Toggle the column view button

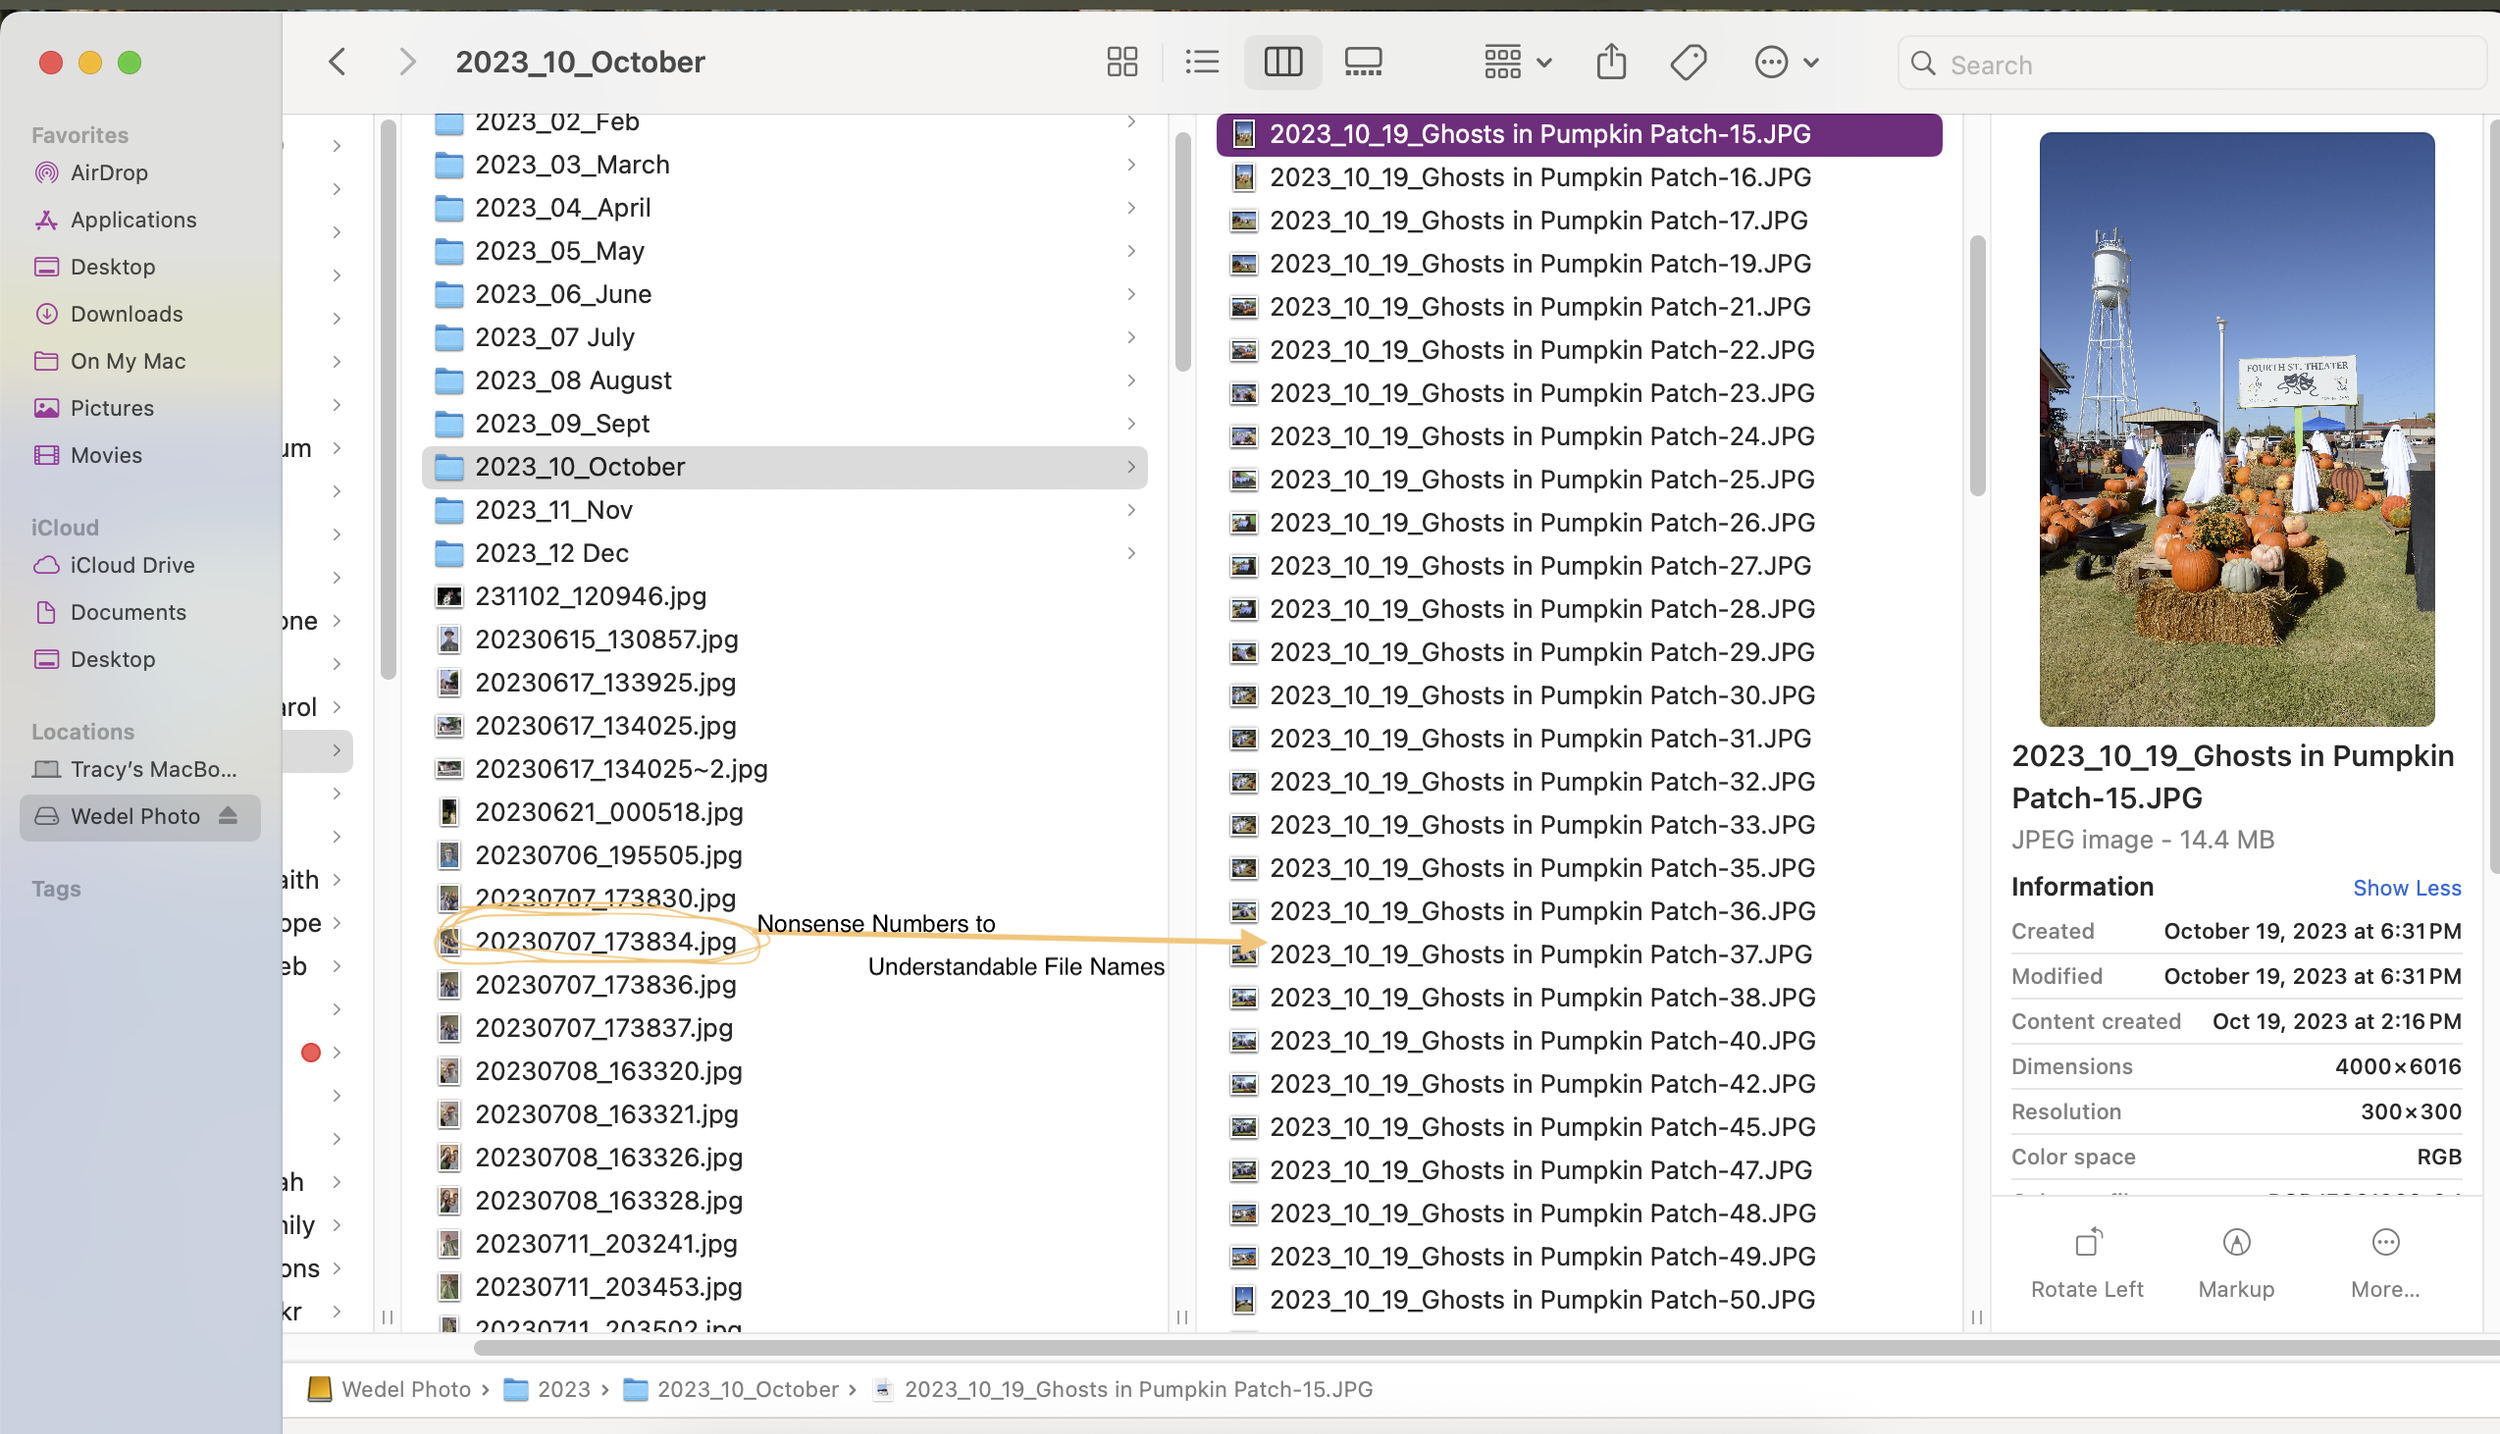tap(1283, 62)
